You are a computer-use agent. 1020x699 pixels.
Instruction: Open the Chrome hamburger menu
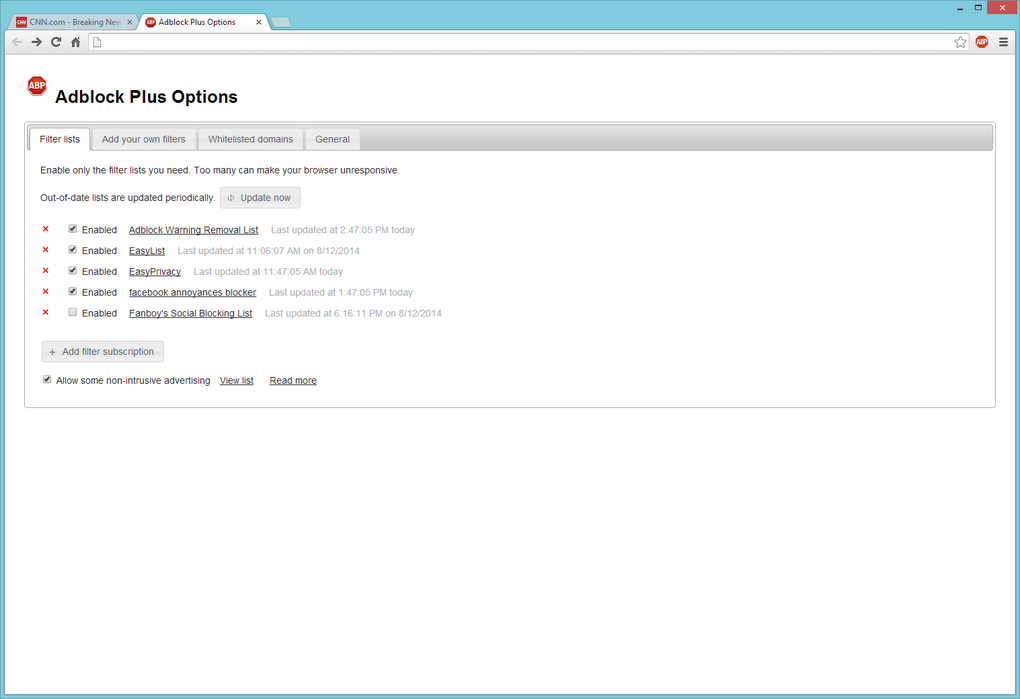pos(1004,42)
